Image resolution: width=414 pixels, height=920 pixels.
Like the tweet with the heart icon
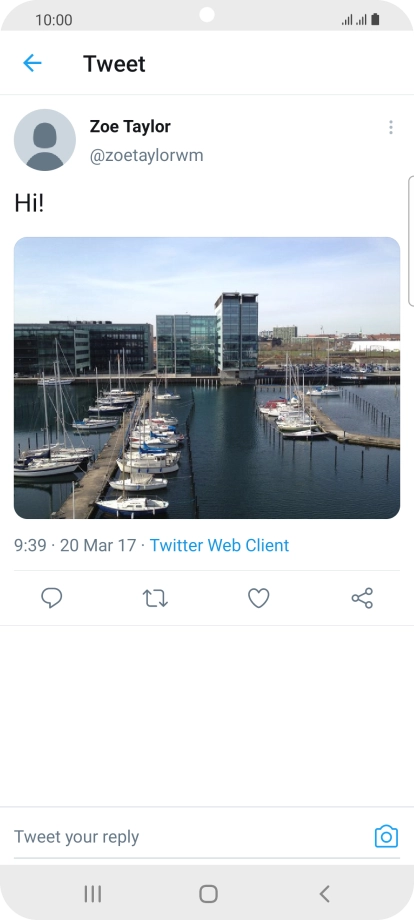click(x=259, y=598)
